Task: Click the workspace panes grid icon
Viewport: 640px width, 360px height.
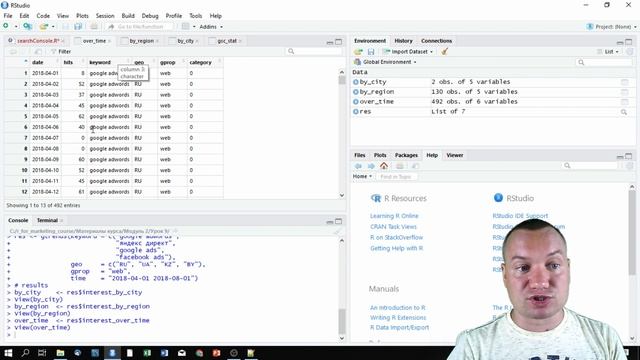Action: coord(185,27)
